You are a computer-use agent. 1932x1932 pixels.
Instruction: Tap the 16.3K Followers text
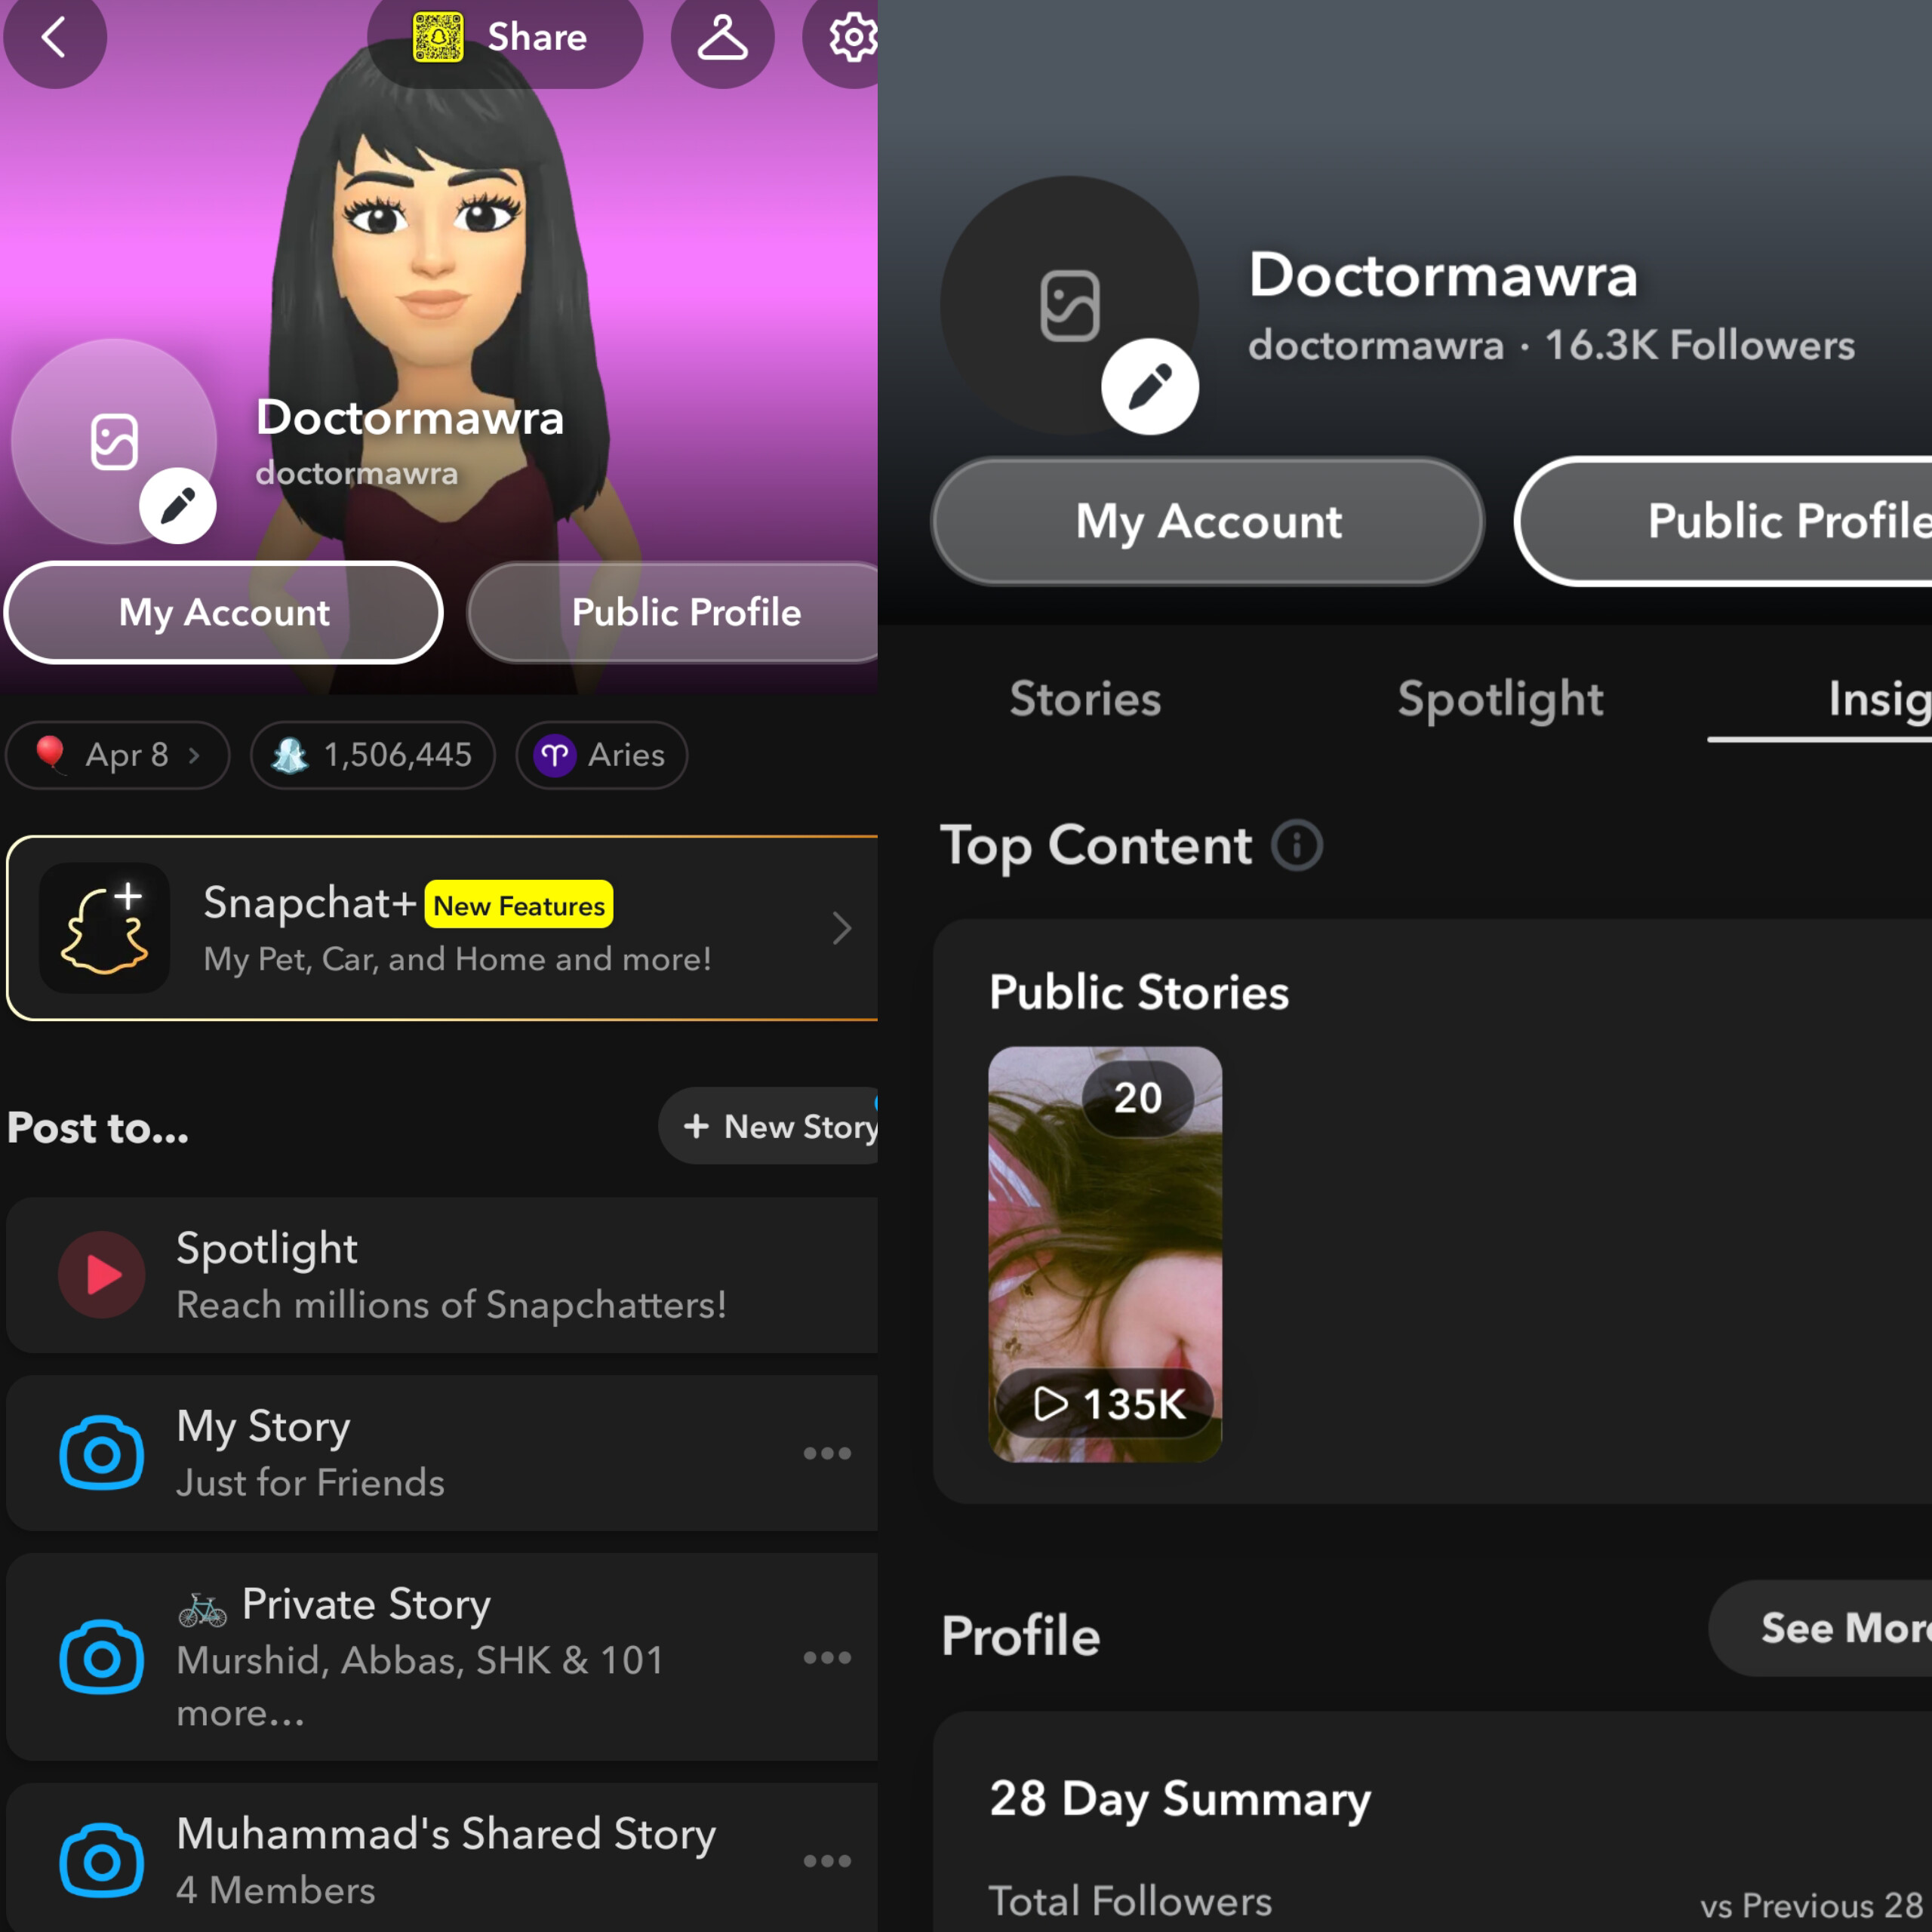pos(1700,345)
